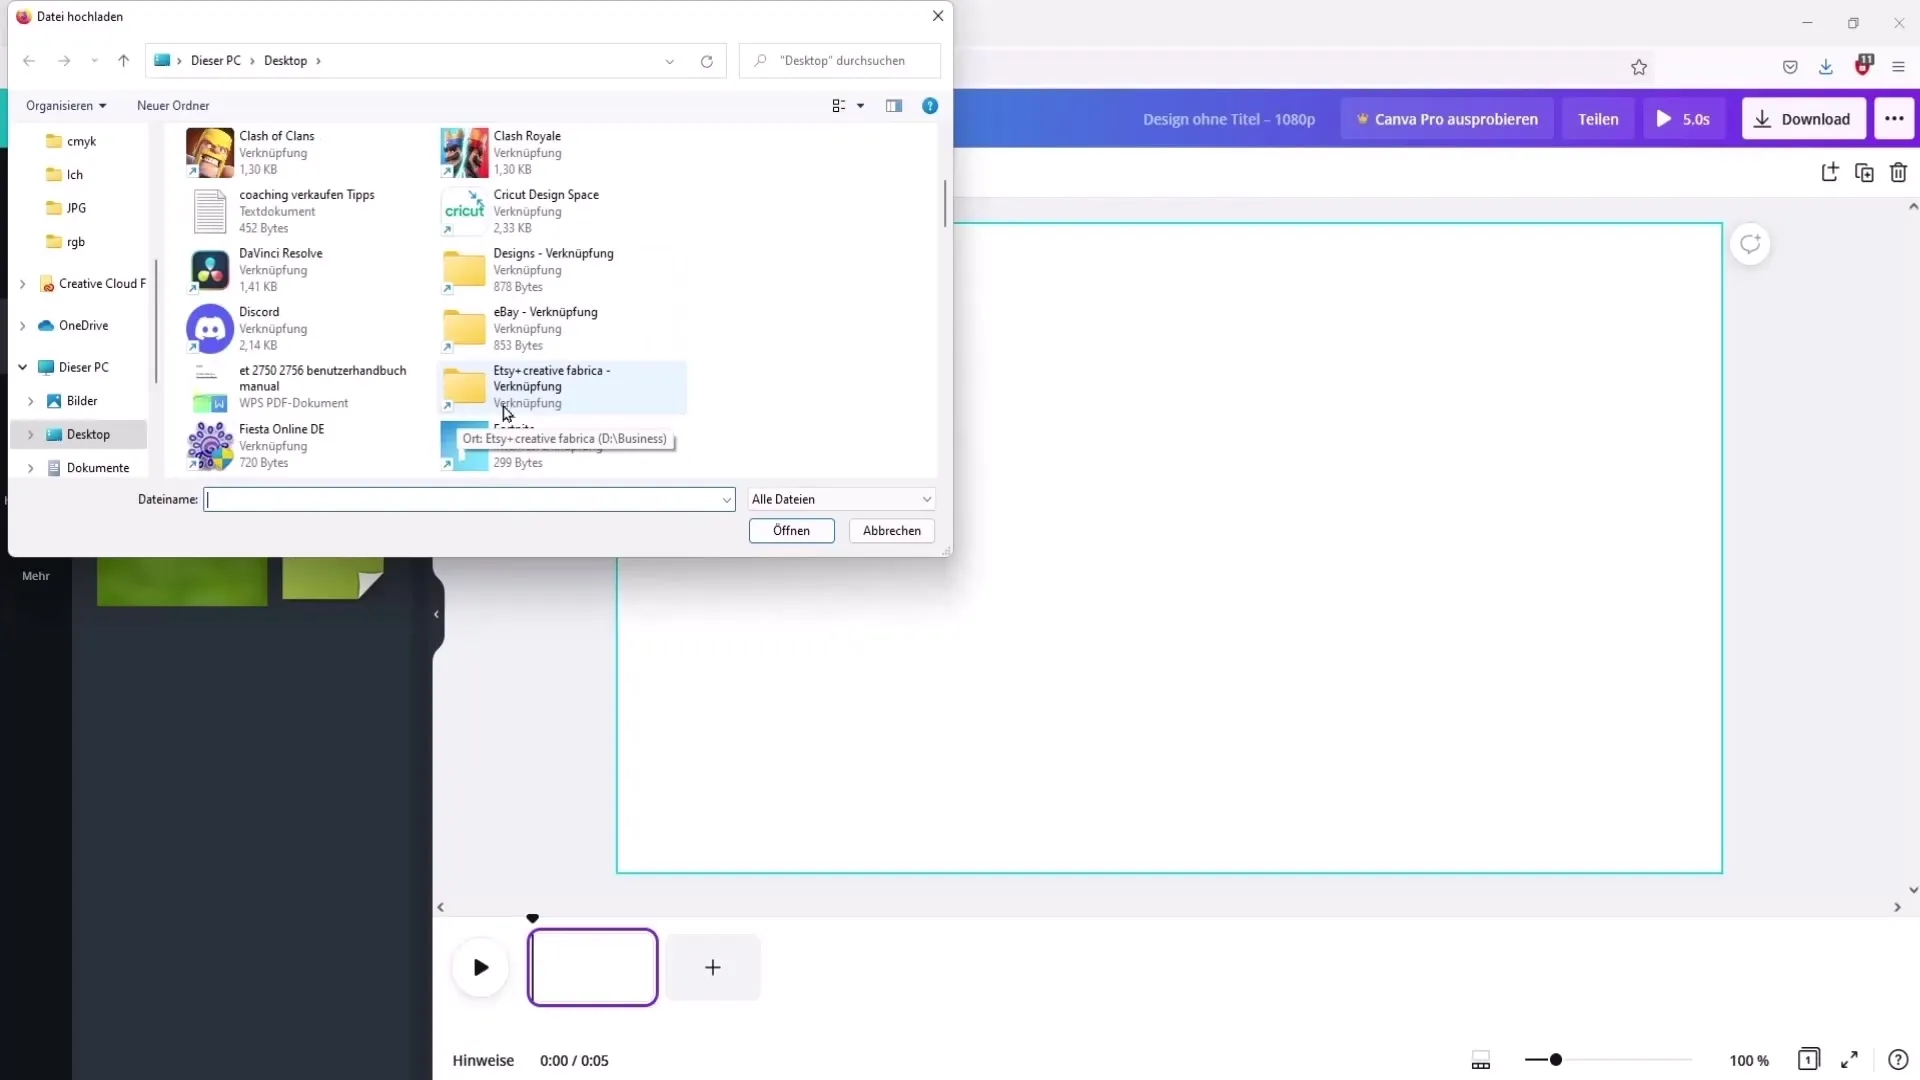The width and height of the screenshot is (1920, 1080).
Task: Click the Dateiname input field
Action: click(462, 500)
